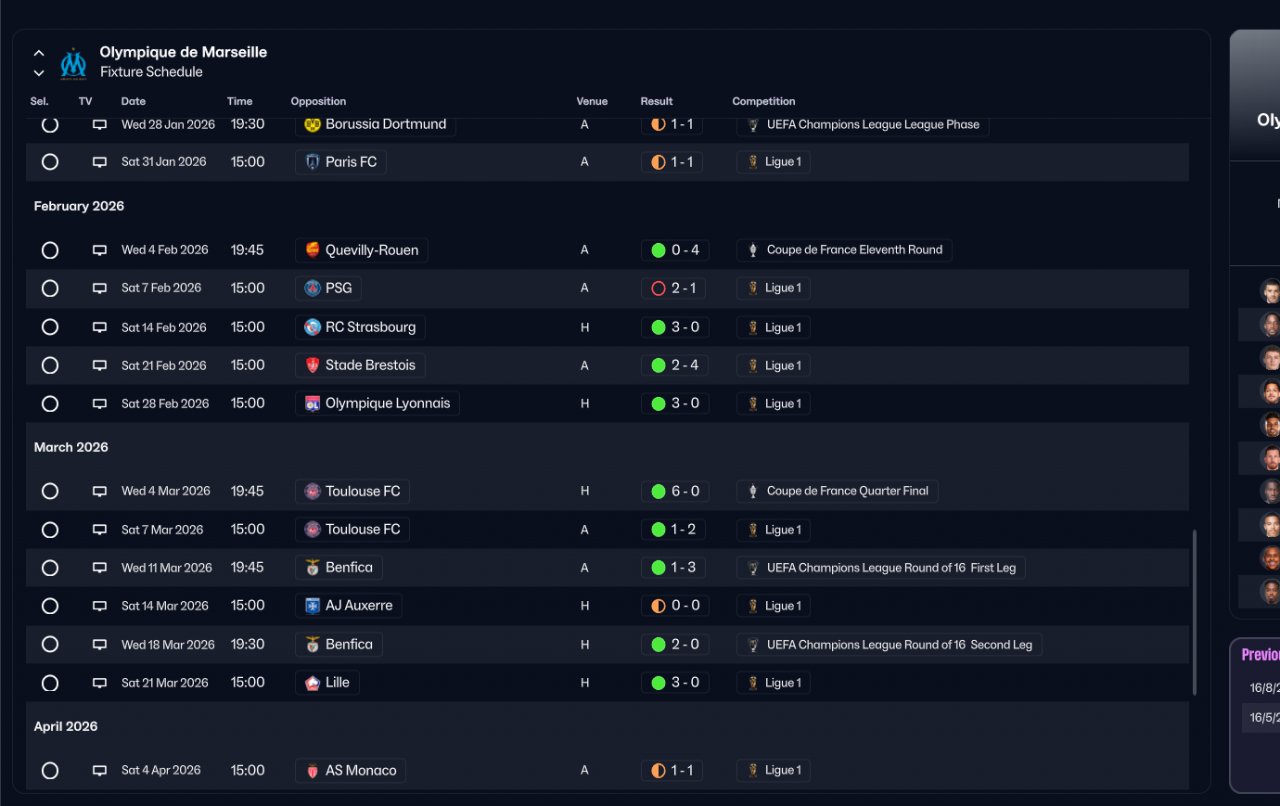Select the RC Strasbourg fixture radio button
The image size is (1280, 806).
coord(50,327)
